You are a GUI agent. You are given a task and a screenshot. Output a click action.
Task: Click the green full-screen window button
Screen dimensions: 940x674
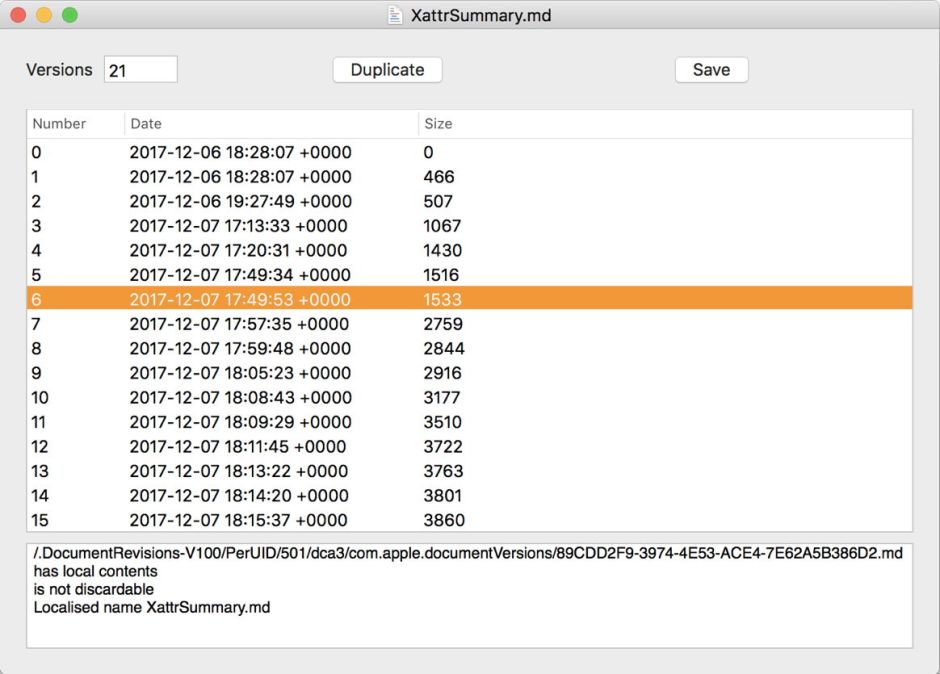pos(69,15)
